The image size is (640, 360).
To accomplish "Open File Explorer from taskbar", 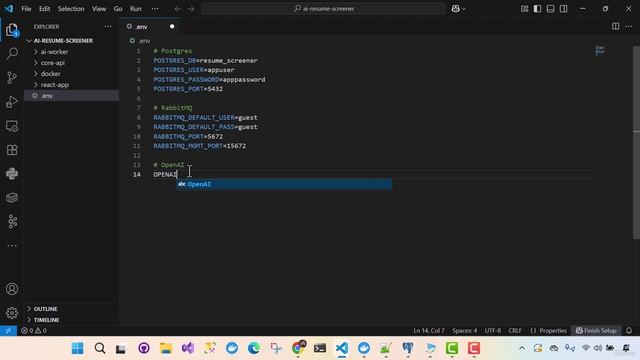I will pos(166,348).
